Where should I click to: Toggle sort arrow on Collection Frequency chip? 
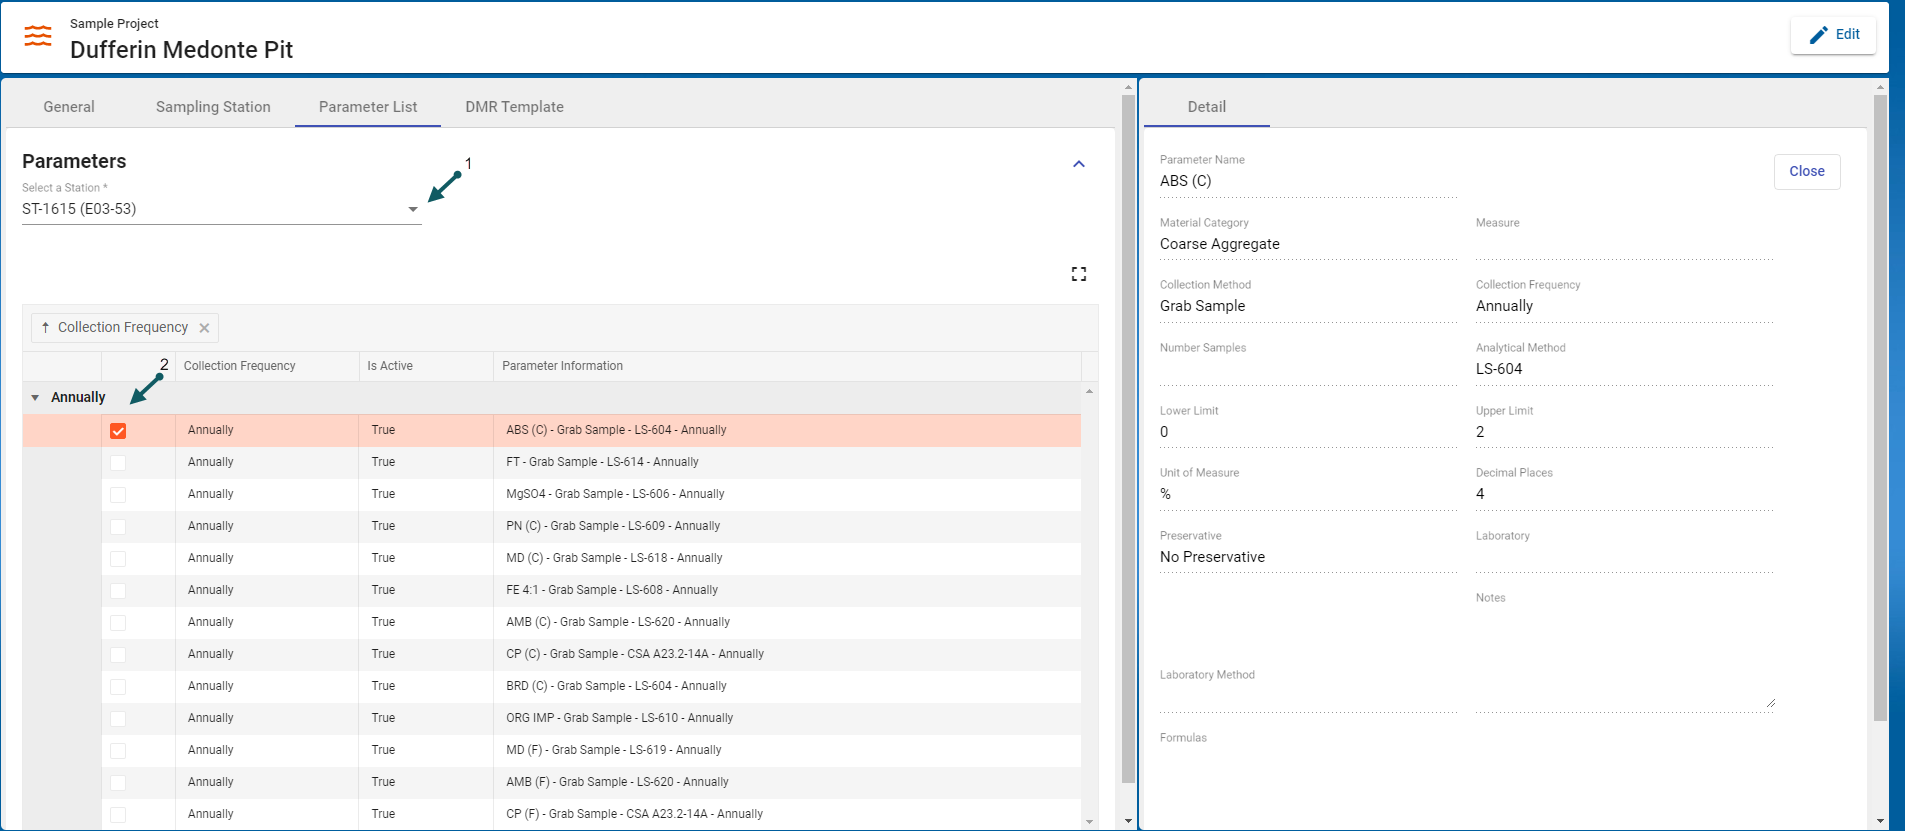click(46, 328)
